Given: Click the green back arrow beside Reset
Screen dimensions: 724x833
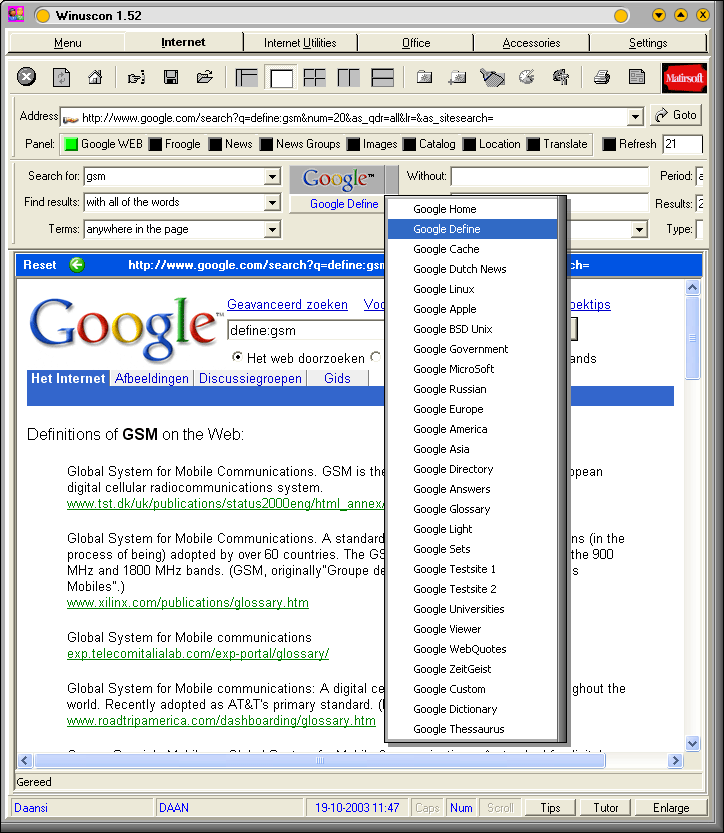Looking at the screenshot, I should pos(77,265).
